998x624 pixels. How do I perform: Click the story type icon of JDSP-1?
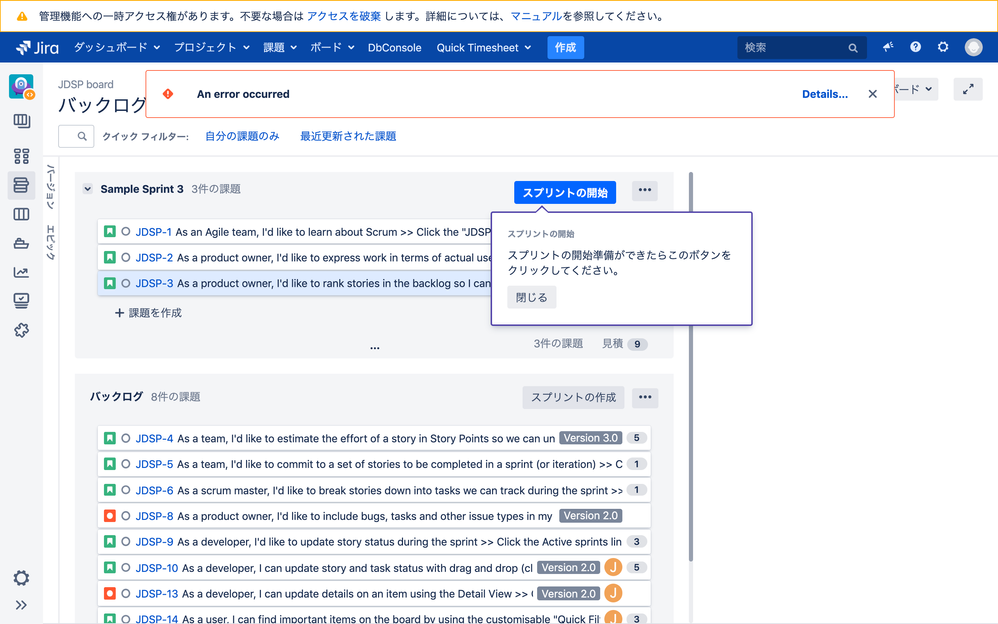(109, 232)
